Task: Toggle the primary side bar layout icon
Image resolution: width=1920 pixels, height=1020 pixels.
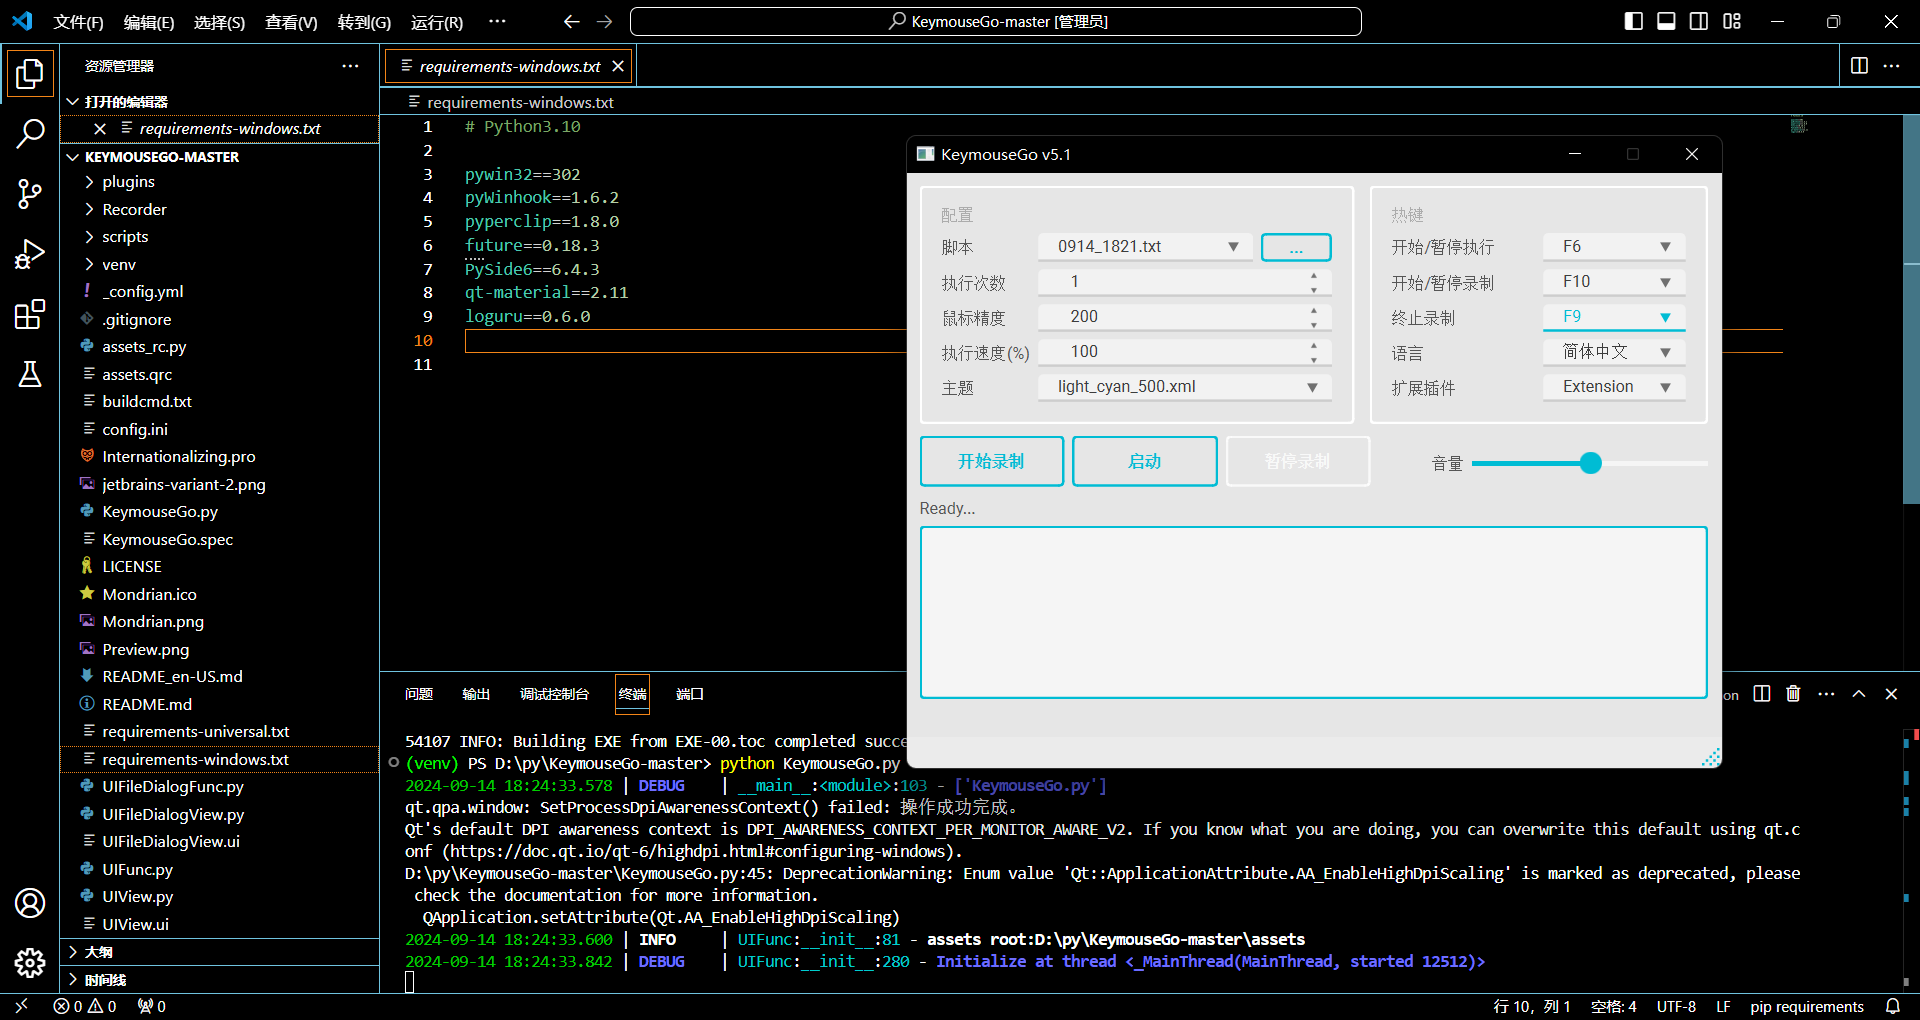Action: pyautogui.click(x=1633, y=21)
